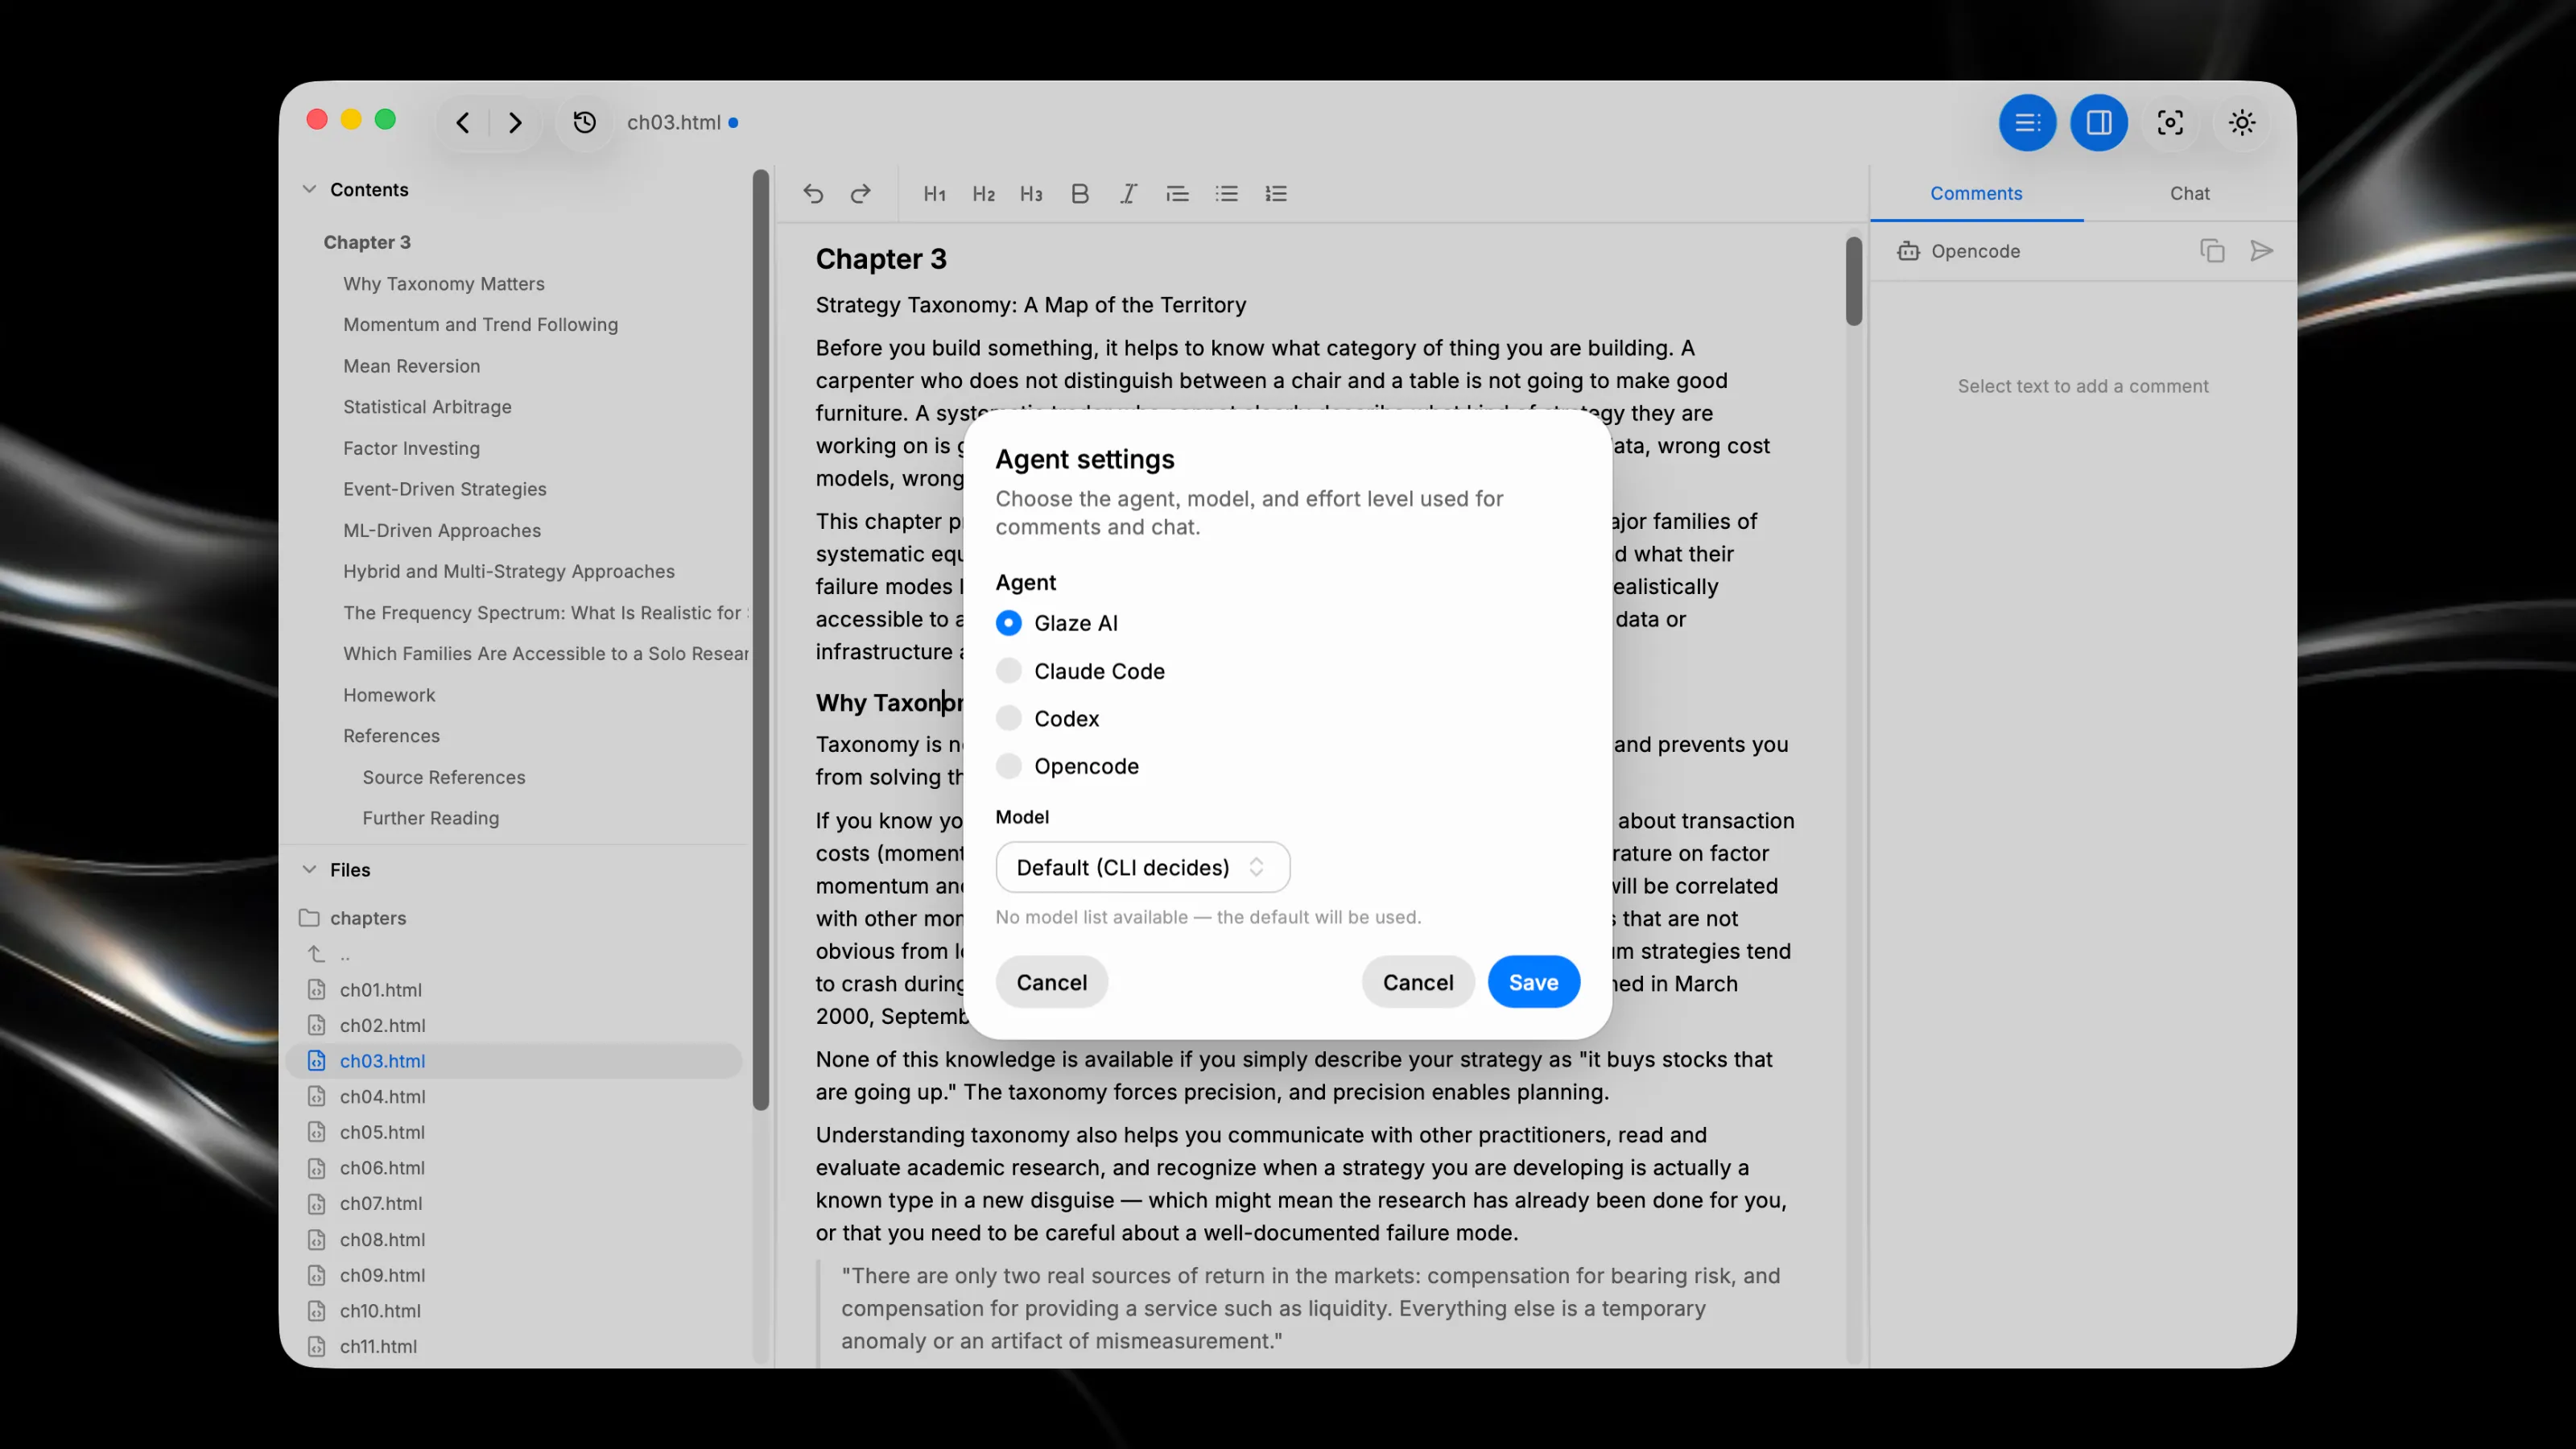This screenshot has height=1449, width=2576.
Task: Open the Model dropdown
Action: 1142,867
